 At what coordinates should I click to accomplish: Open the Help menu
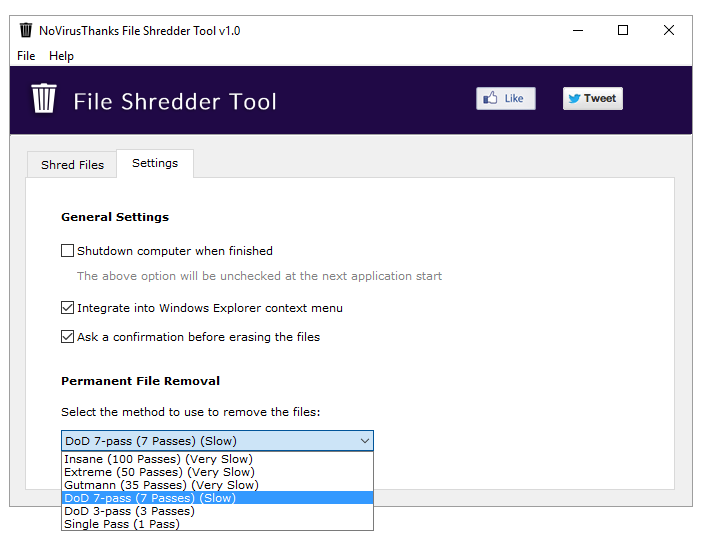(x=62, y=56)
